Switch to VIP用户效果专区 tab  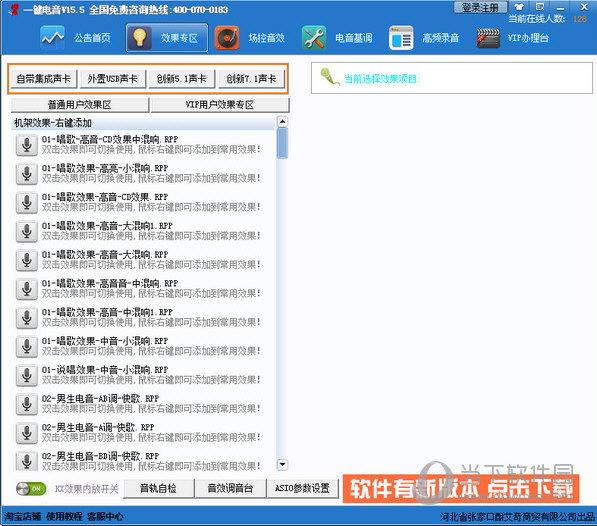pos(220,105)
